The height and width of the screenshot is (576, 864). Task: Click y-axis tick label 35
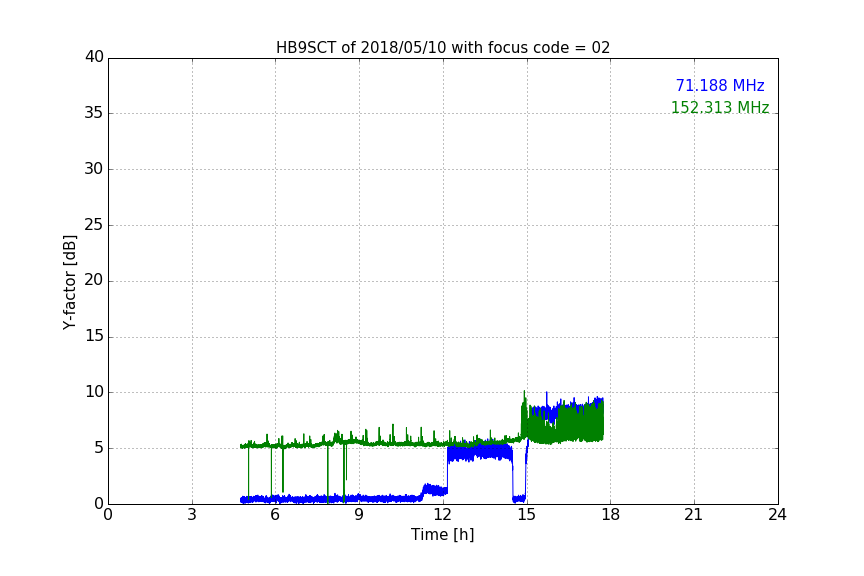point(94,113)
